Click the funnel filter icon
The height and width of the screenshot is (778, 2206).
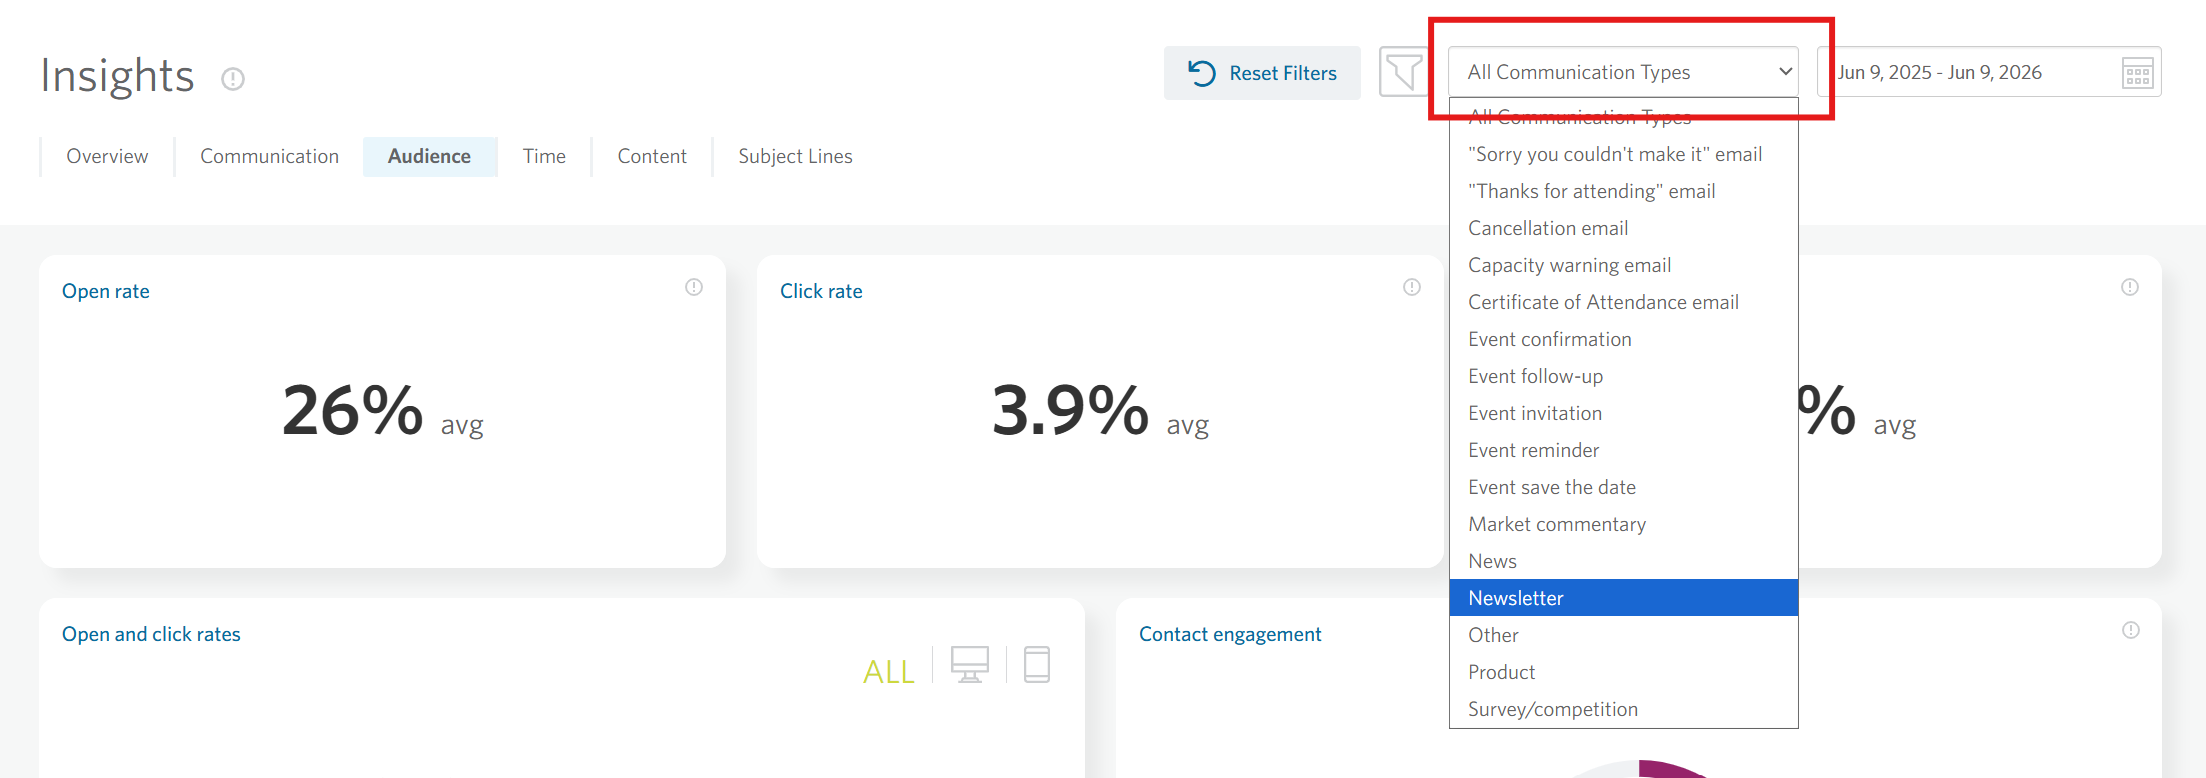point(1403,72)
